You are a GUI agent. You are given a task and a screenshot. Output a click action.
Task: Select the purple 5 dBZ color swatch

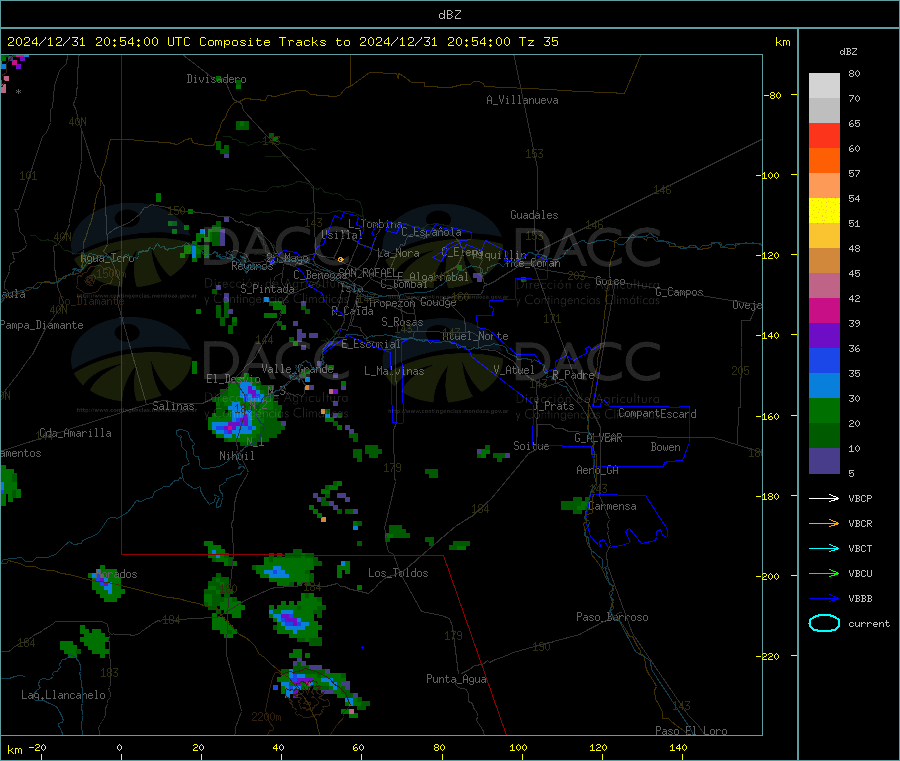click(824, 461)
